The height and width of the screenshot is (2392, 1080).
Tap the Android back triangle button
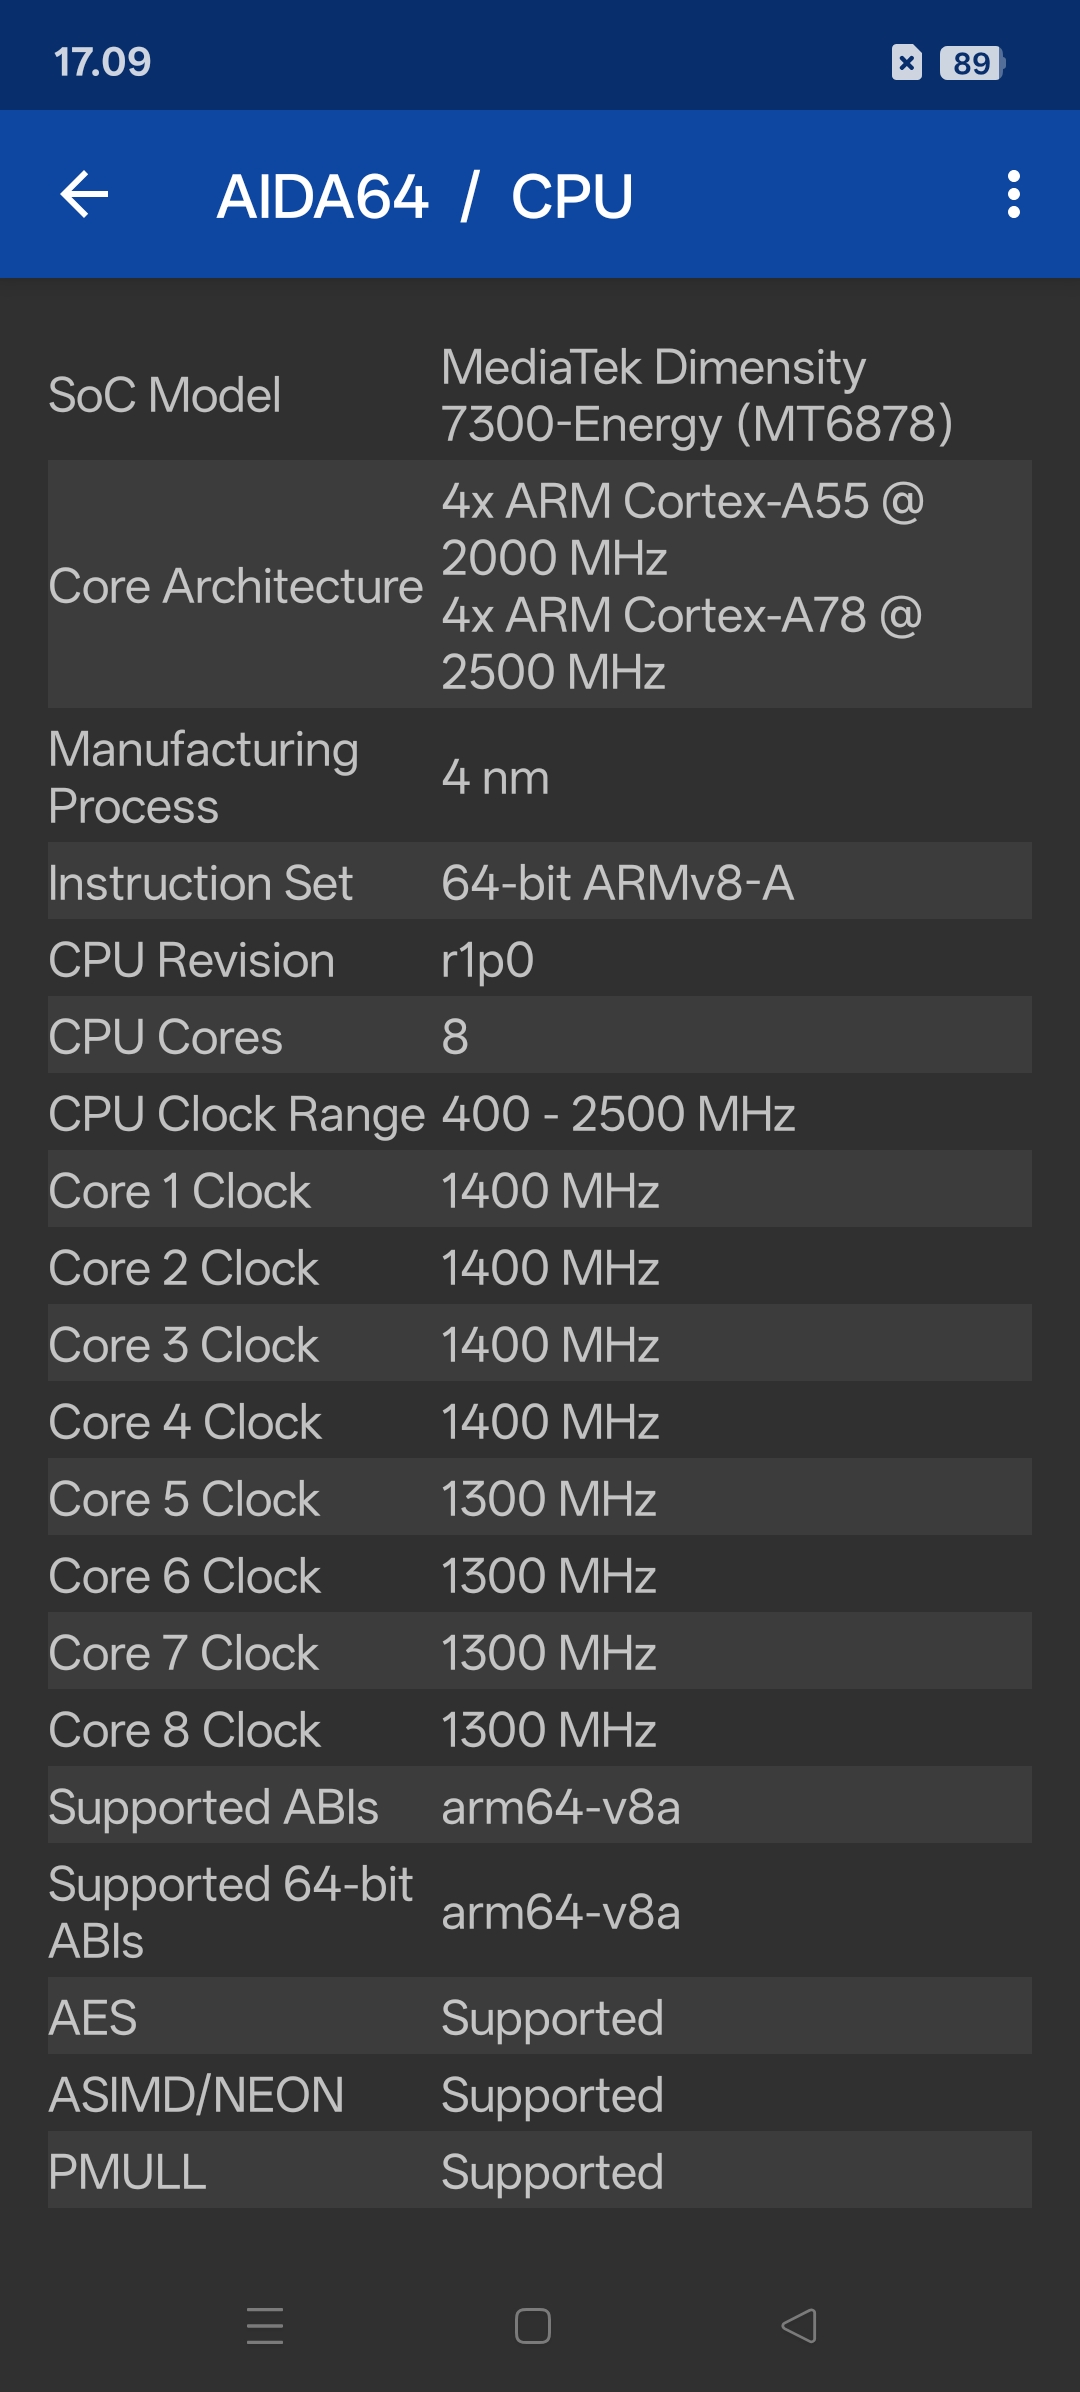[799, 2326]
